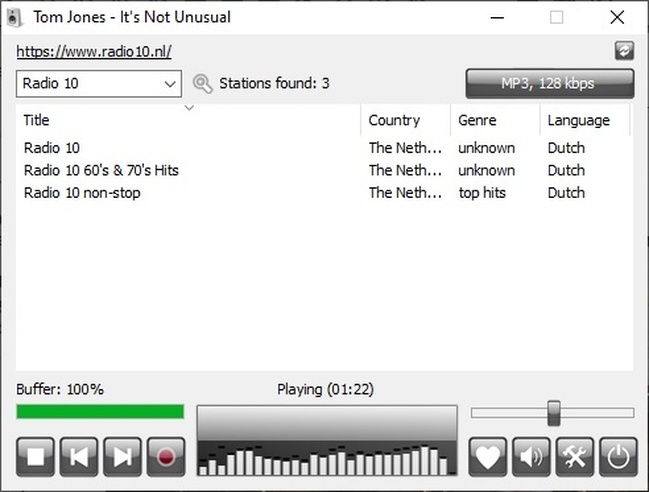The height and width of the screenshot is (492, 649).
Task: Maximize the radio player window
Action: click(556, 17)
